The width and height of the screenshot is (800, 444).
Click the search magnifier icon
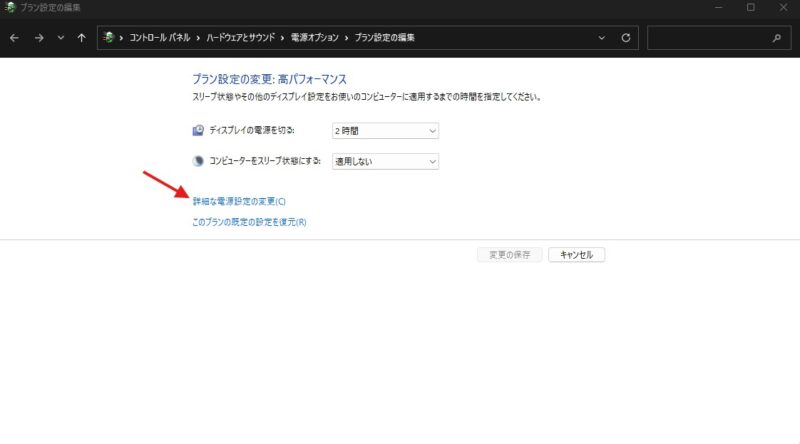tap(777, 38)
